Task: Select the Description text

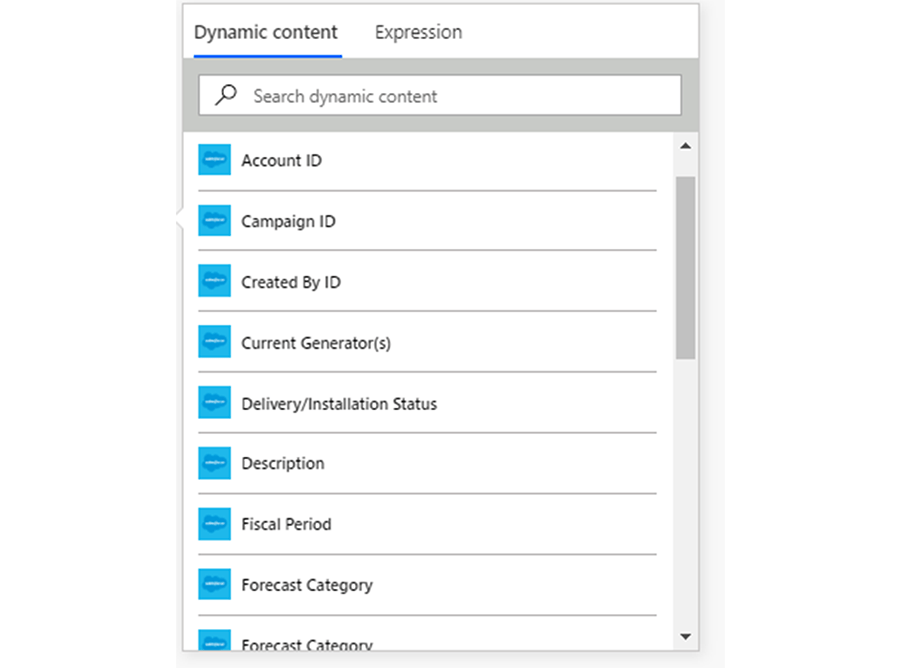Action: click(282, 464)
